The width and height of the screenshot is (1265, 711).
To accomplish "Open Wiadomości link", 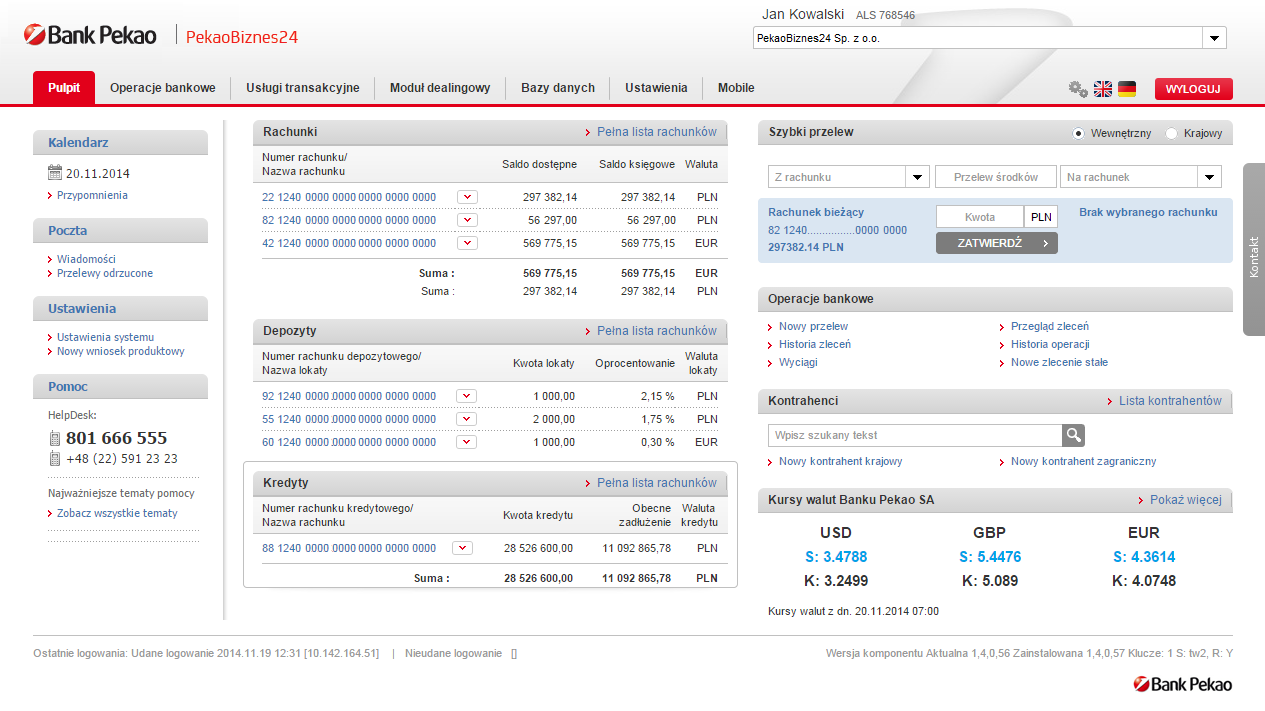I will (x=86, y=259).
